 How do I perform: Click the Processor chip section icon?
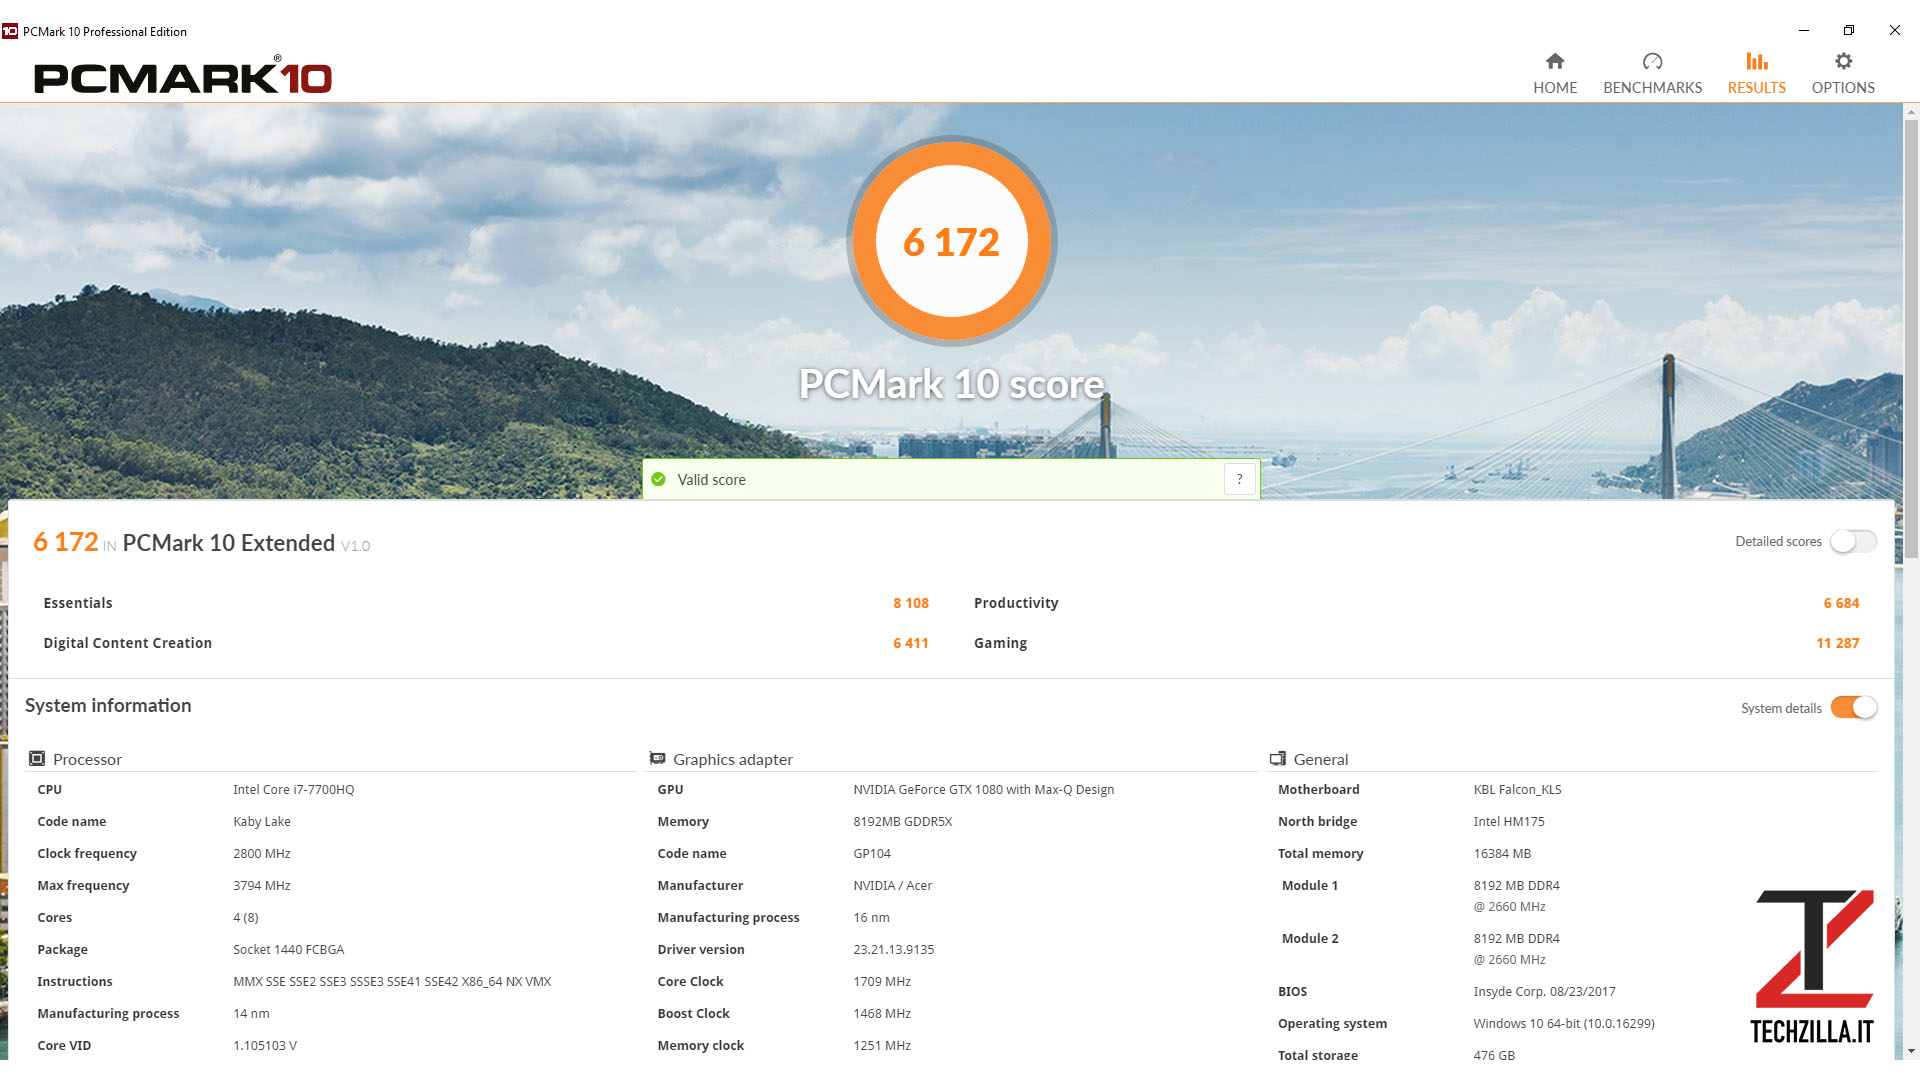click(37, 759)
